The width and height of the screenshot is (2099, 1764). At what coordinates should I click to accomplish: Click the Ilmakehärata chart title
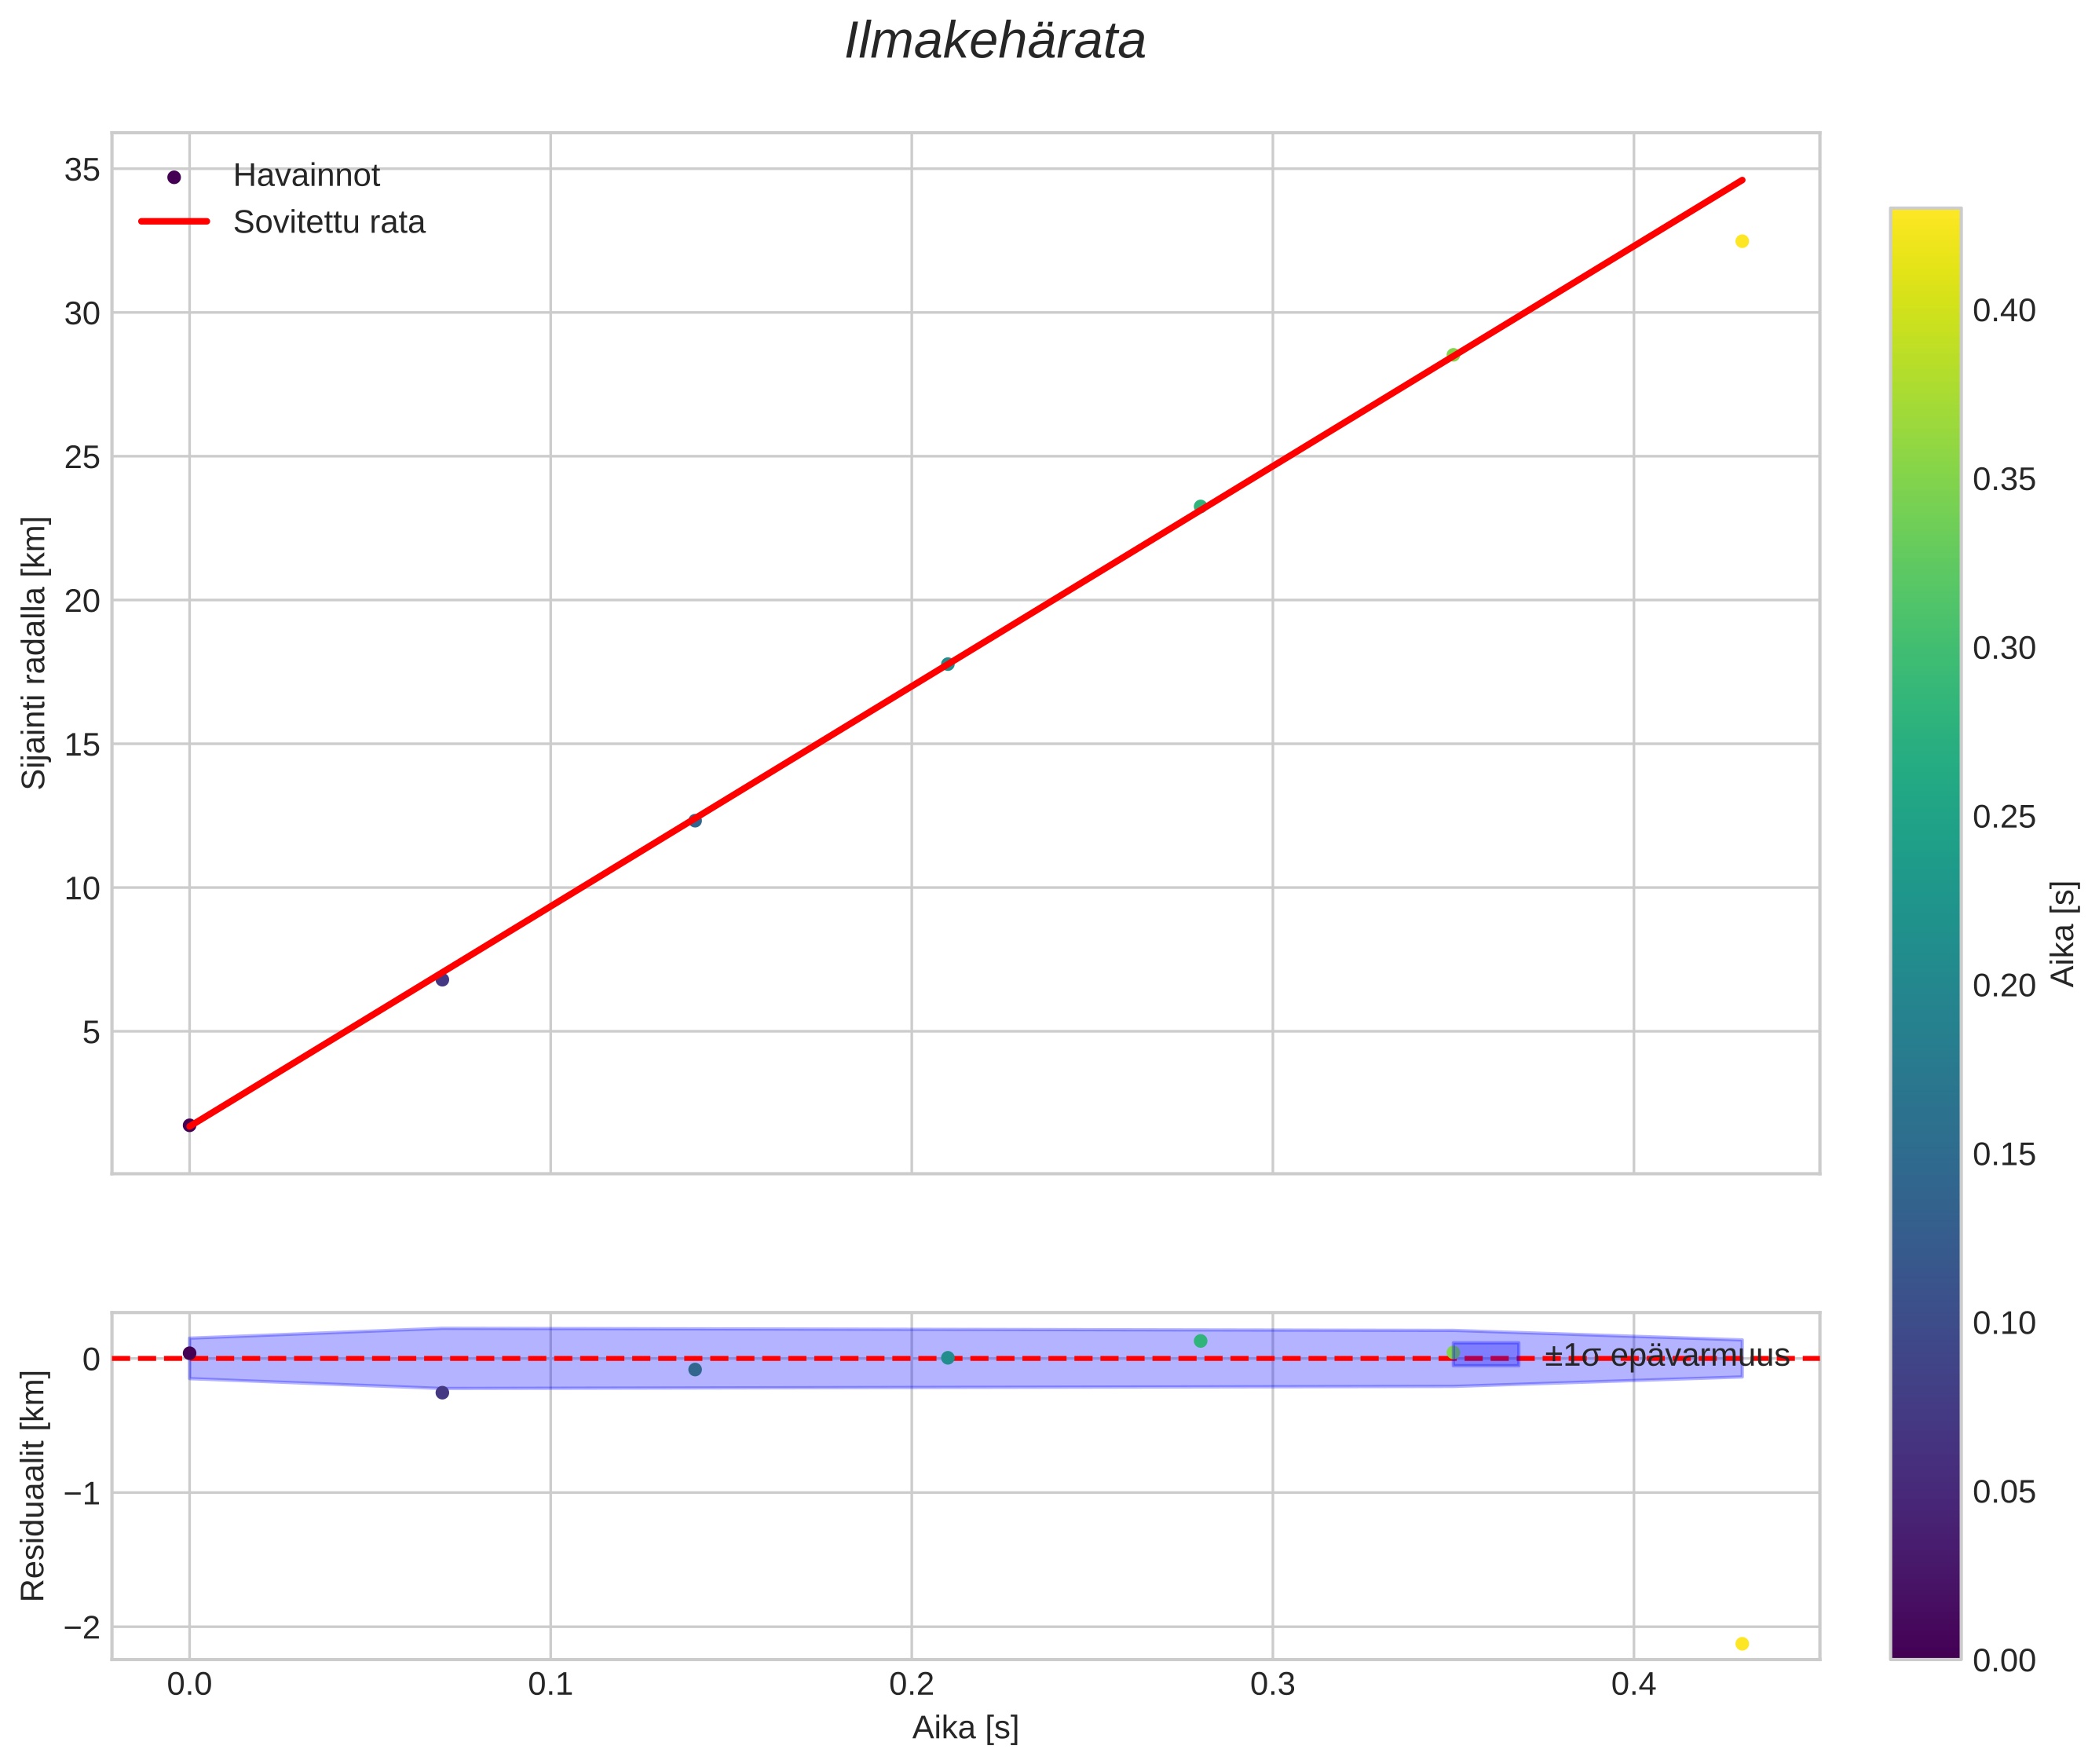994,42
